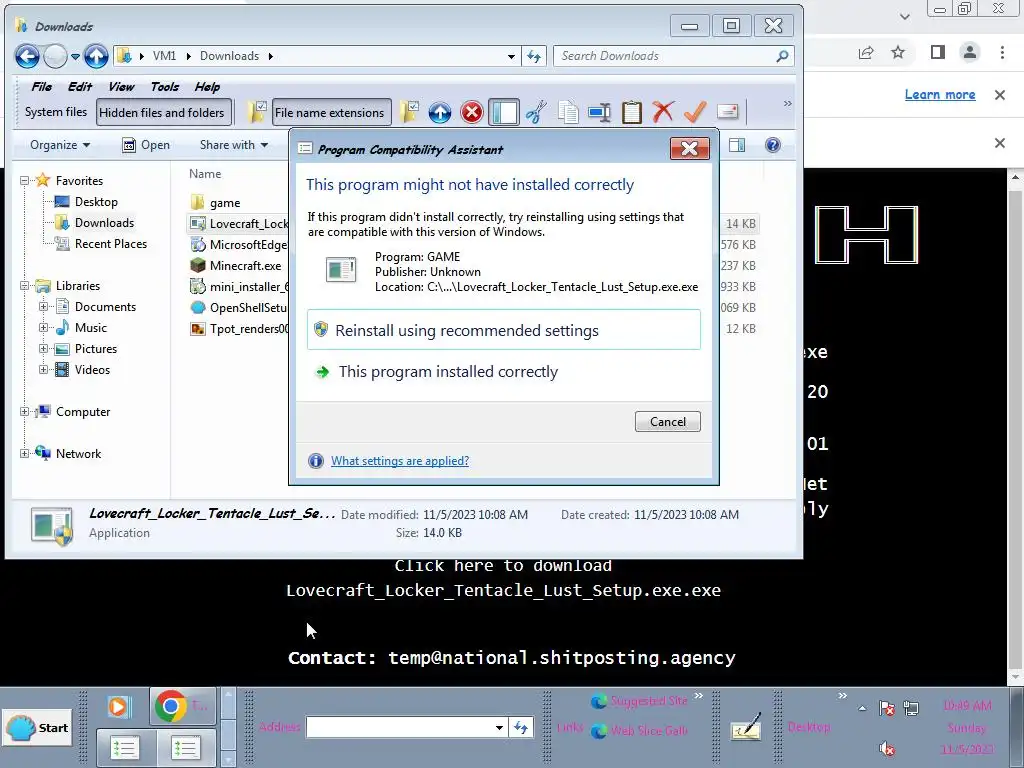The image size is (1024, 768).
Task: Open the Help menu
Action: (207, 86)
